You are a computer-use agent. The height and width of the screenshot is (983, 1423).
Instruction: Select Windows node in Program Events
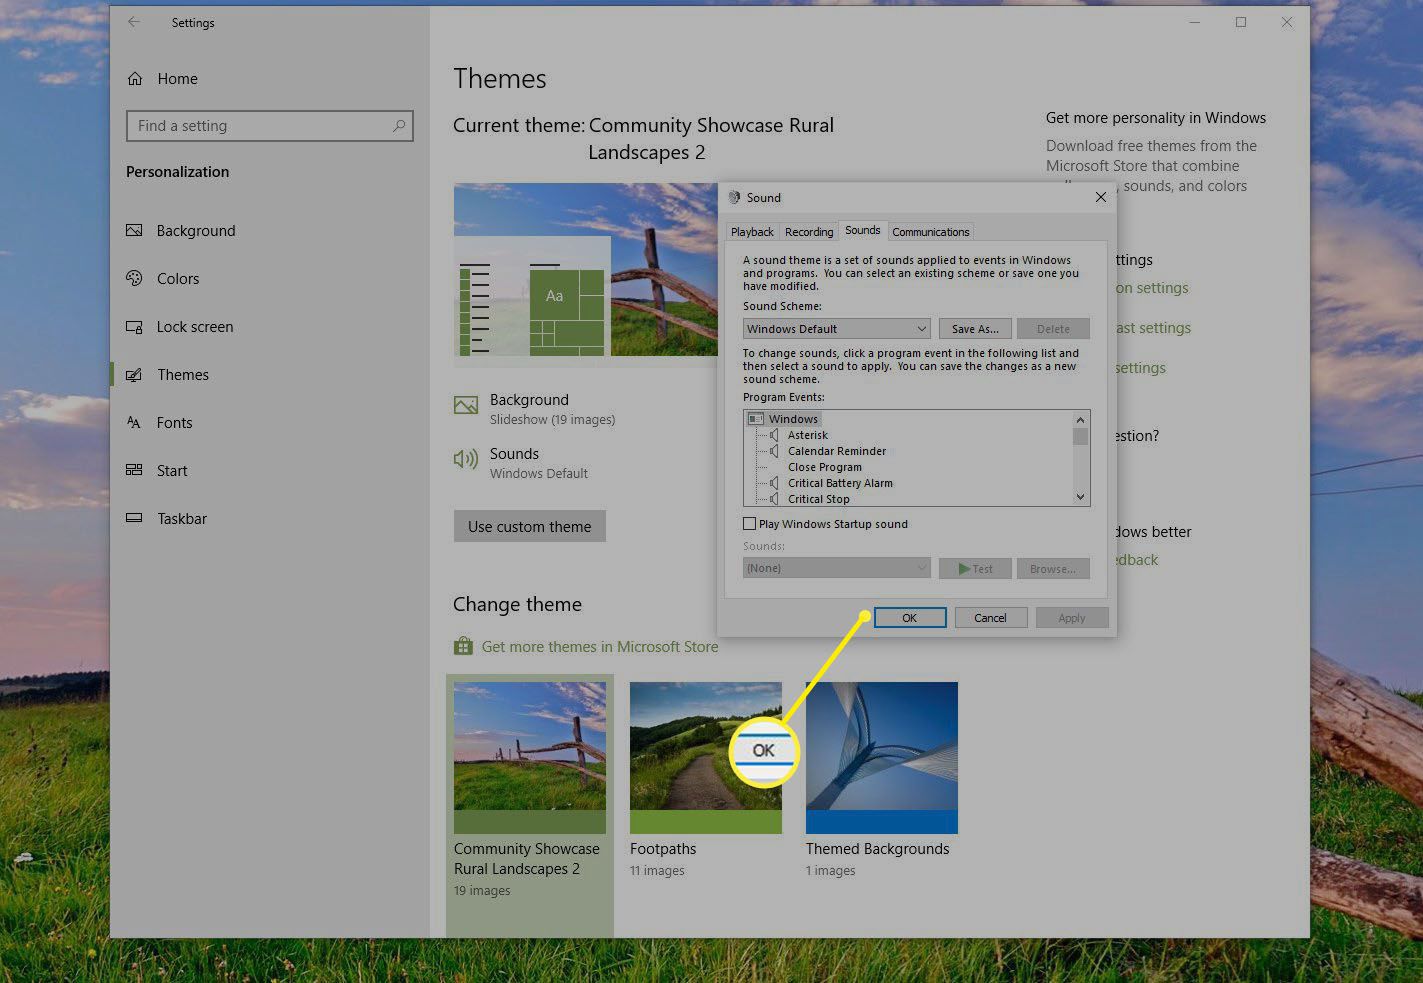793,419
